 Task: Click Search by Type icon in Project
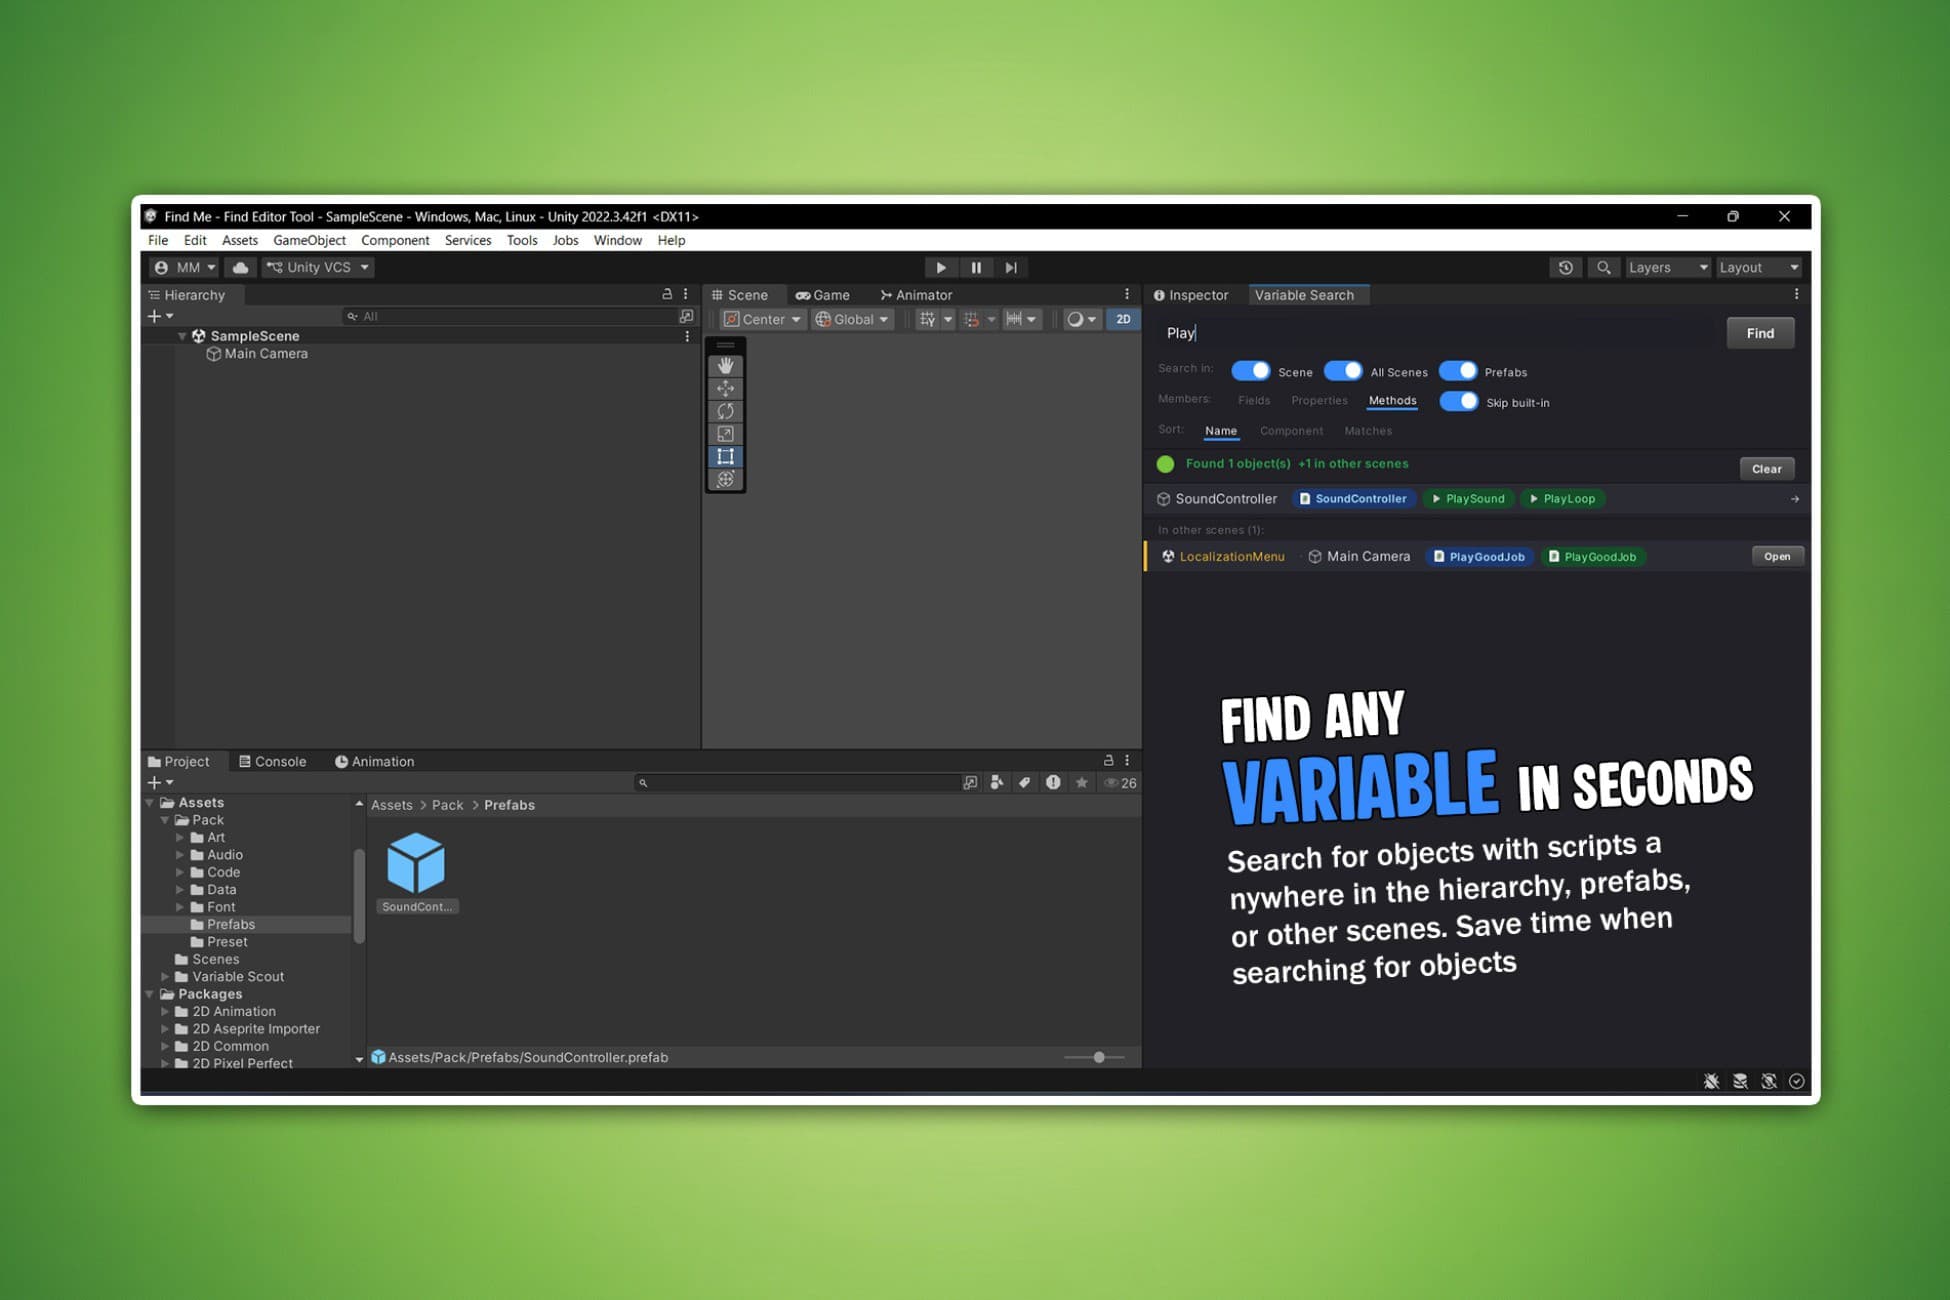(x=997, y=783)
